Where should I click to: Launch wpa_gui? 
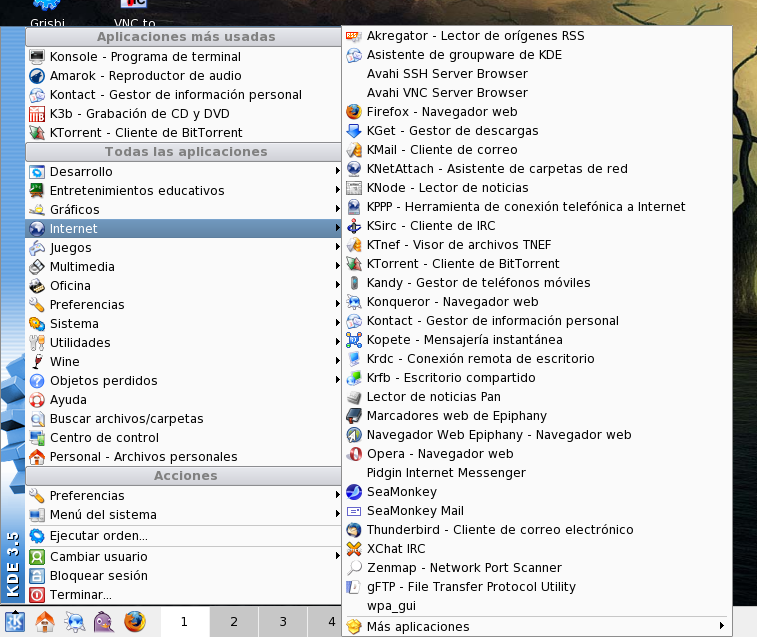(x=537, y=606)
